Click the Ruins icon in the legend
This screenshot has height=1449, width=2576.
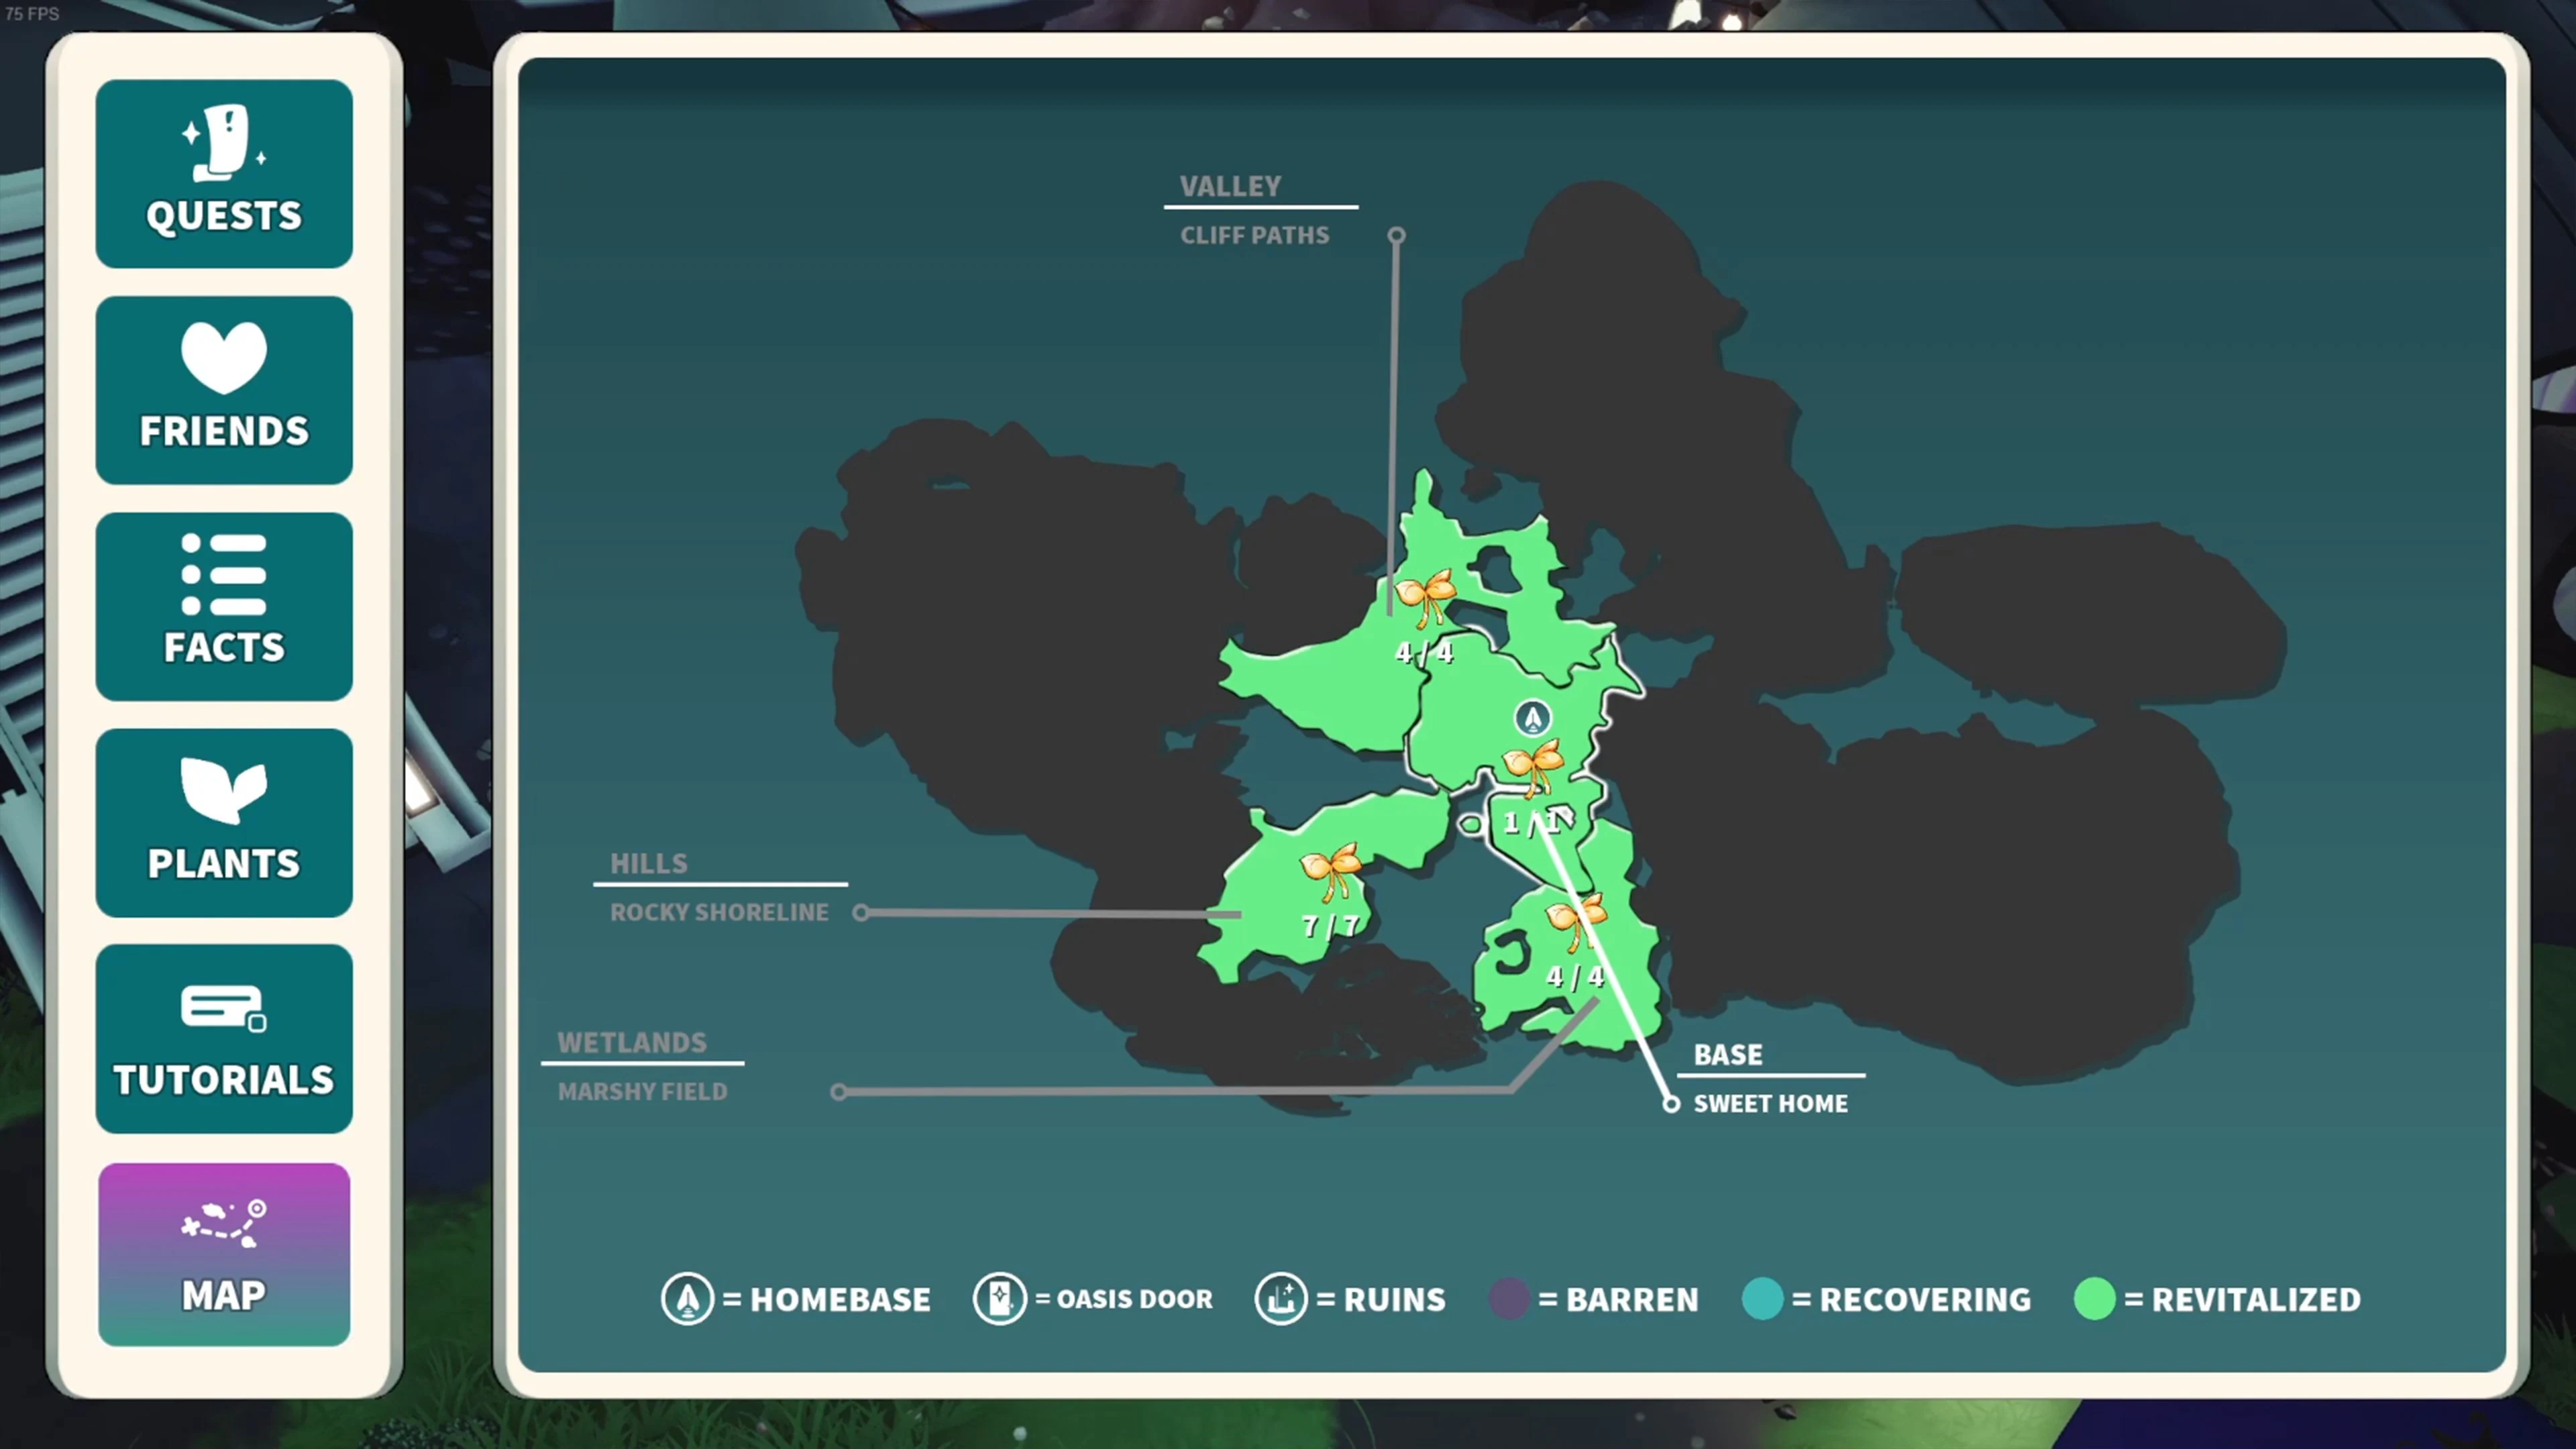click(1281, 1298)
